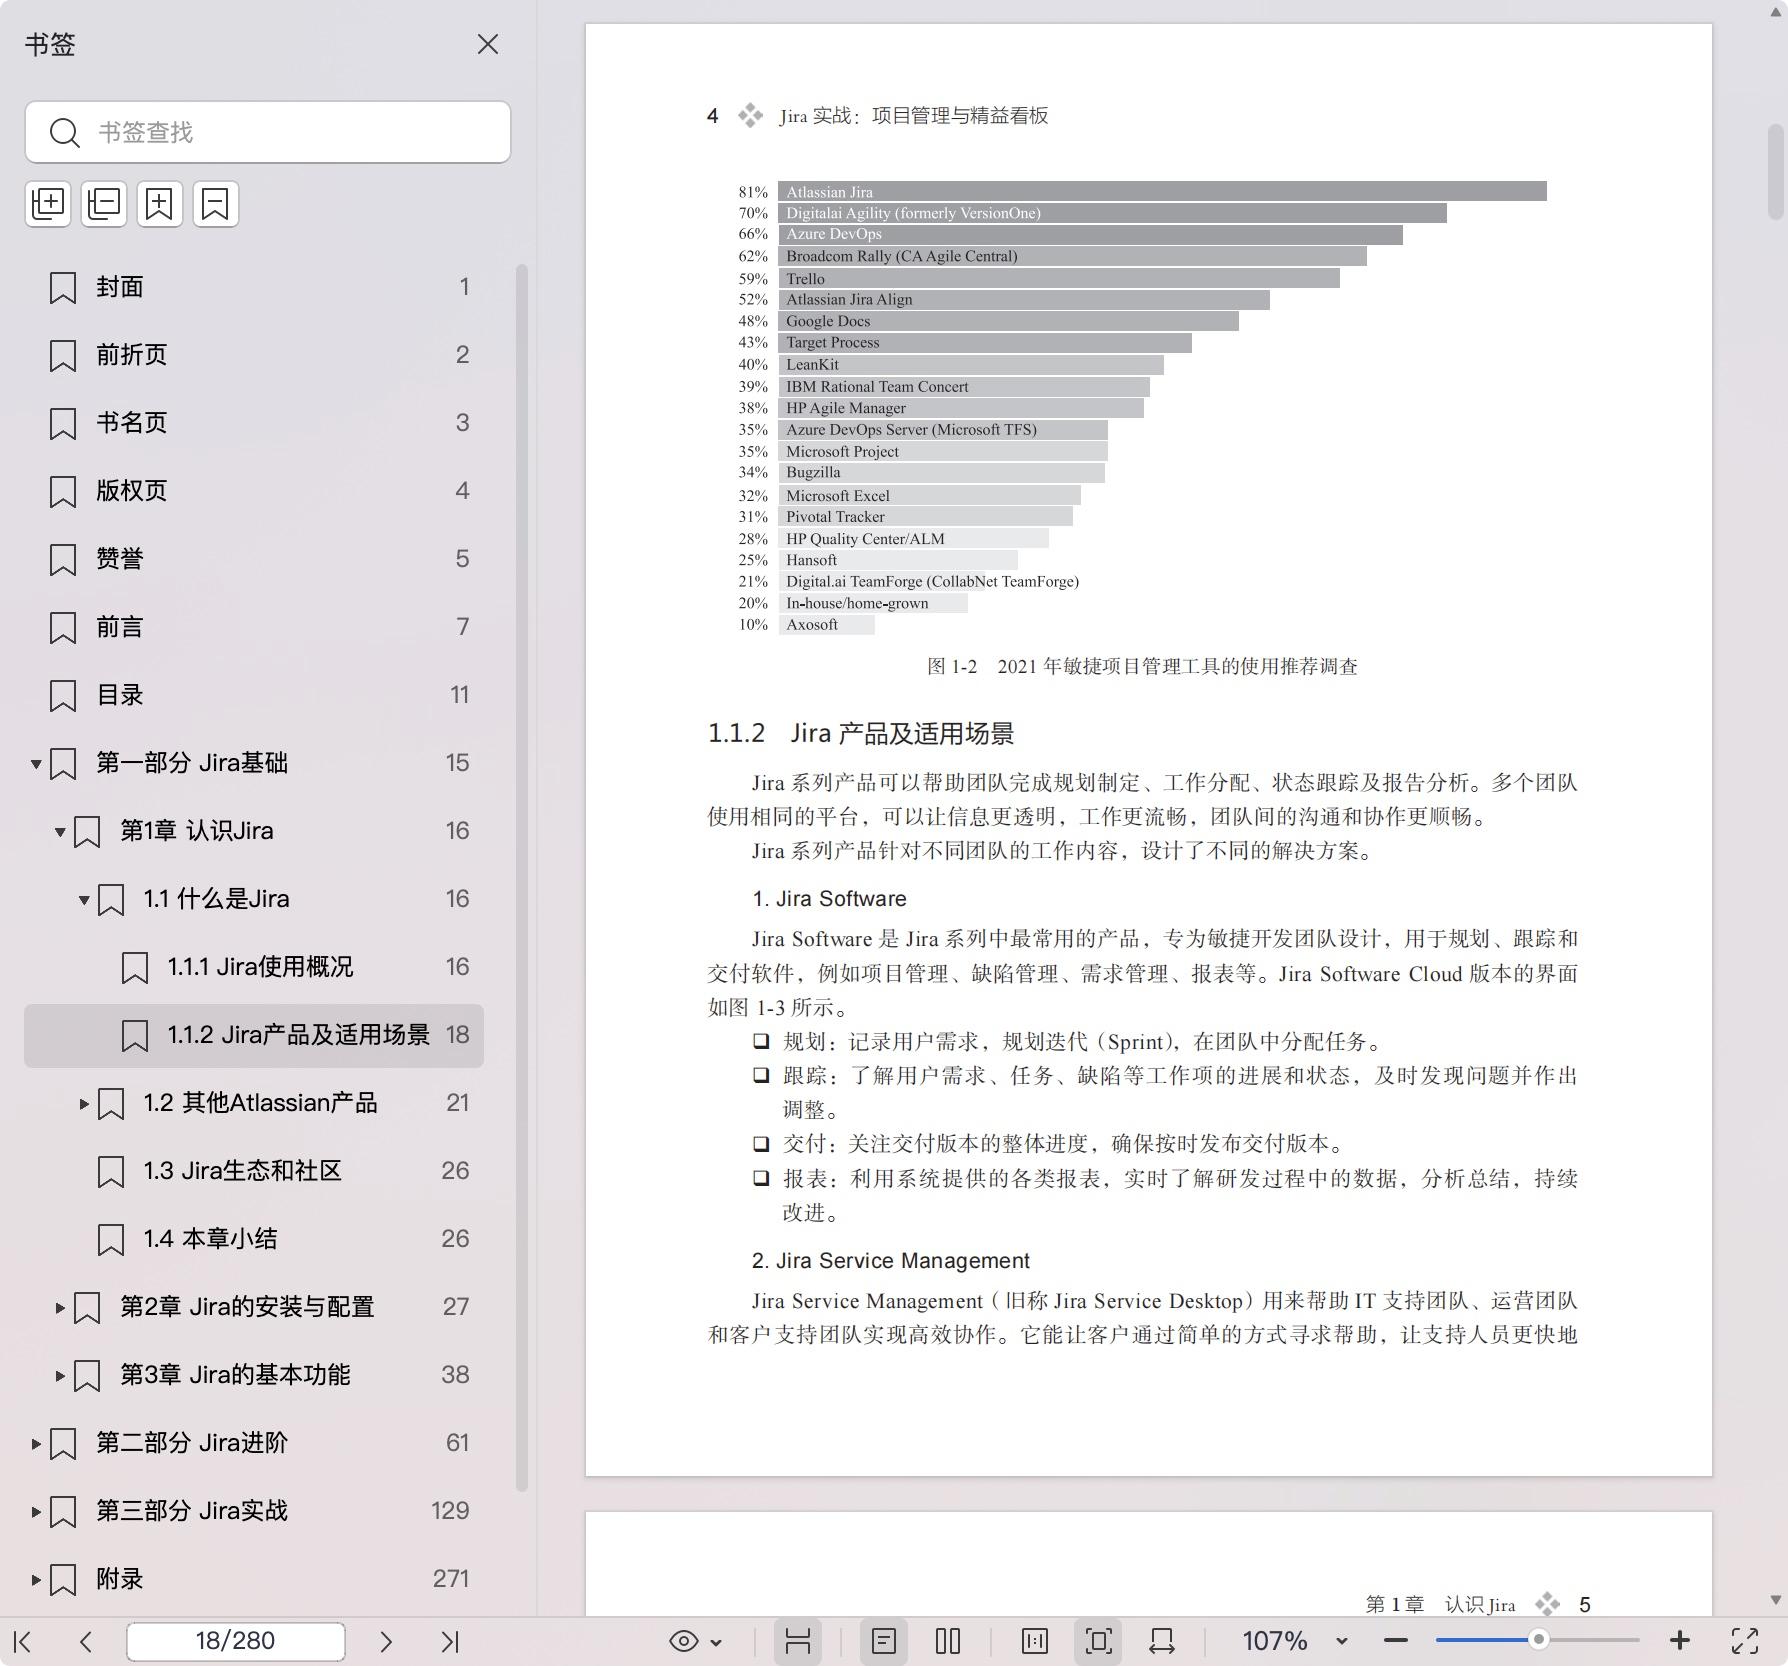Expand 第三部分 Jira实战 section
1788x1666 pixels.
point(36,1512)
